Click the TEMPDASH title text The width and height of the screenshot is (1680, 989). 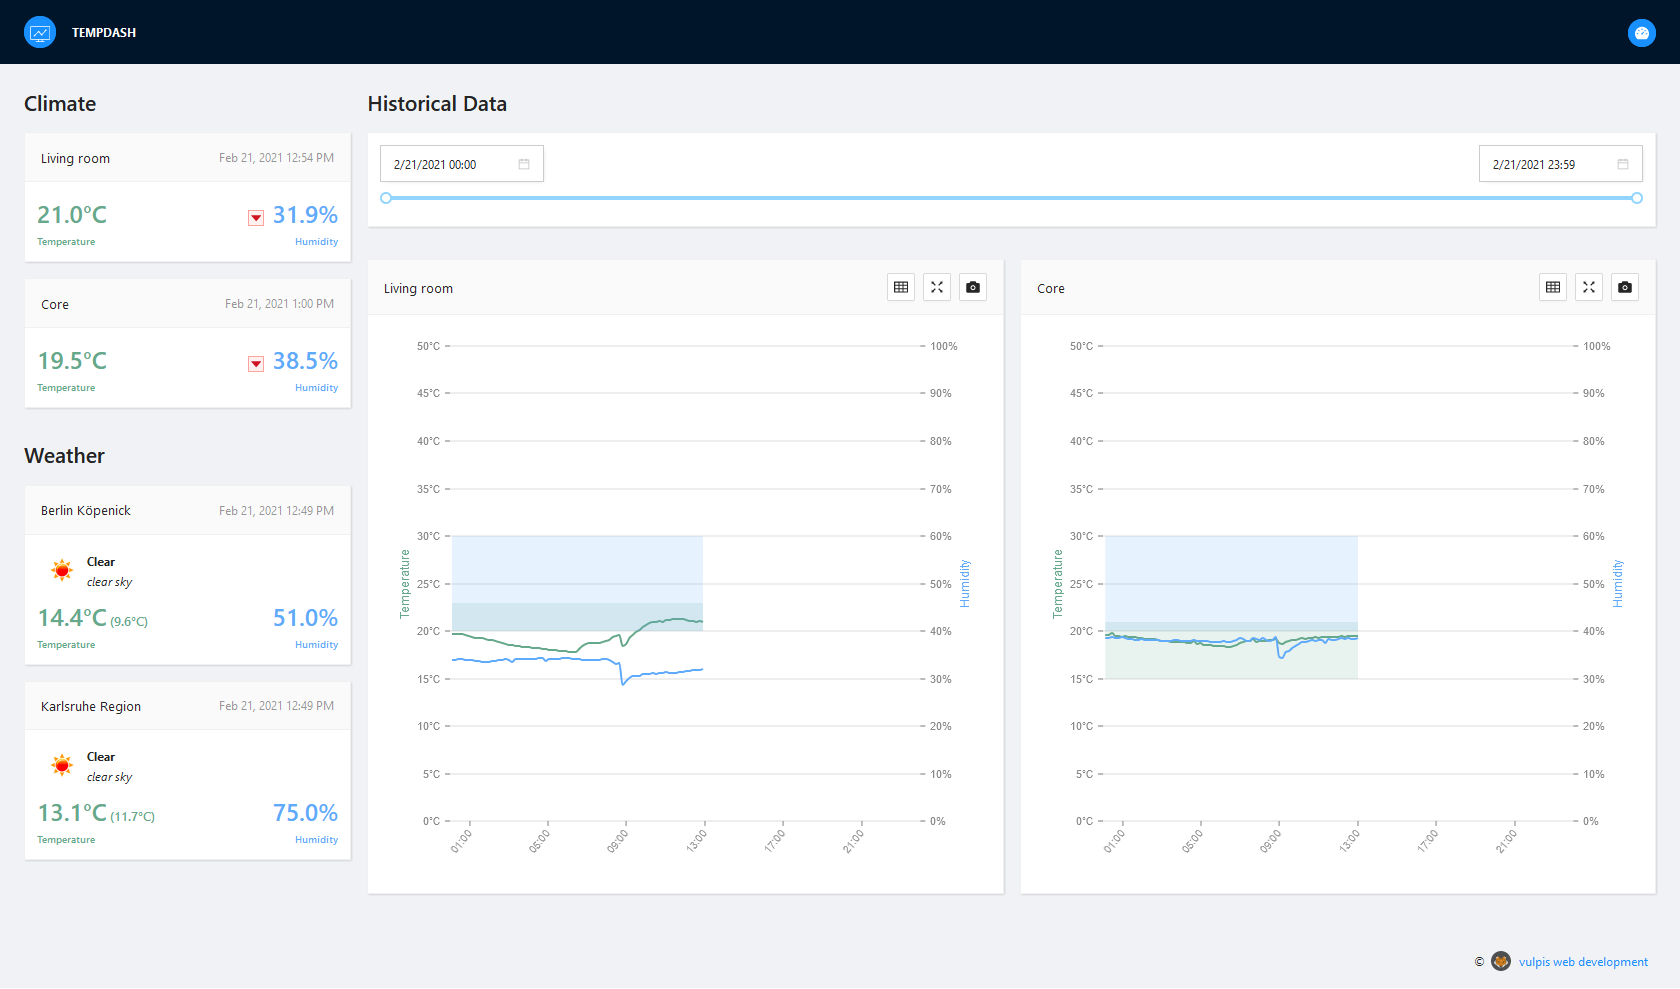pos(104,33)
